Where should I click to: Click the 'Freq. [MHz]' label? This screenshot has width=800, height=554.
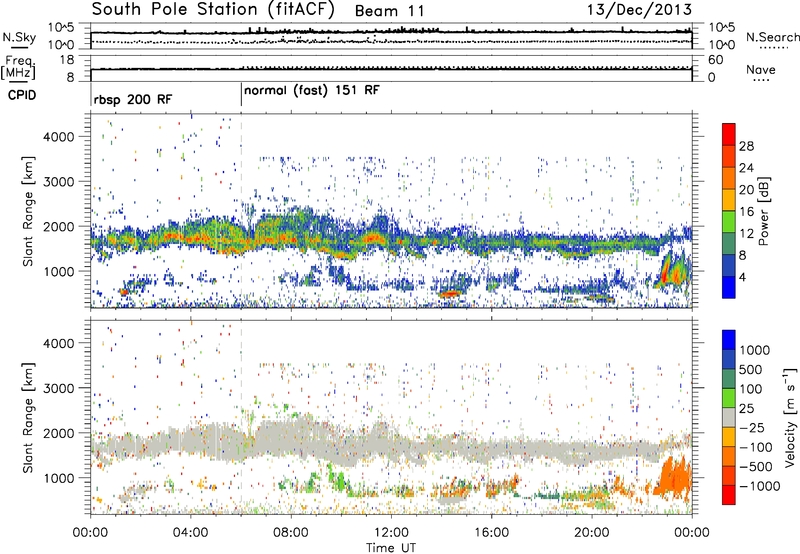18,68
